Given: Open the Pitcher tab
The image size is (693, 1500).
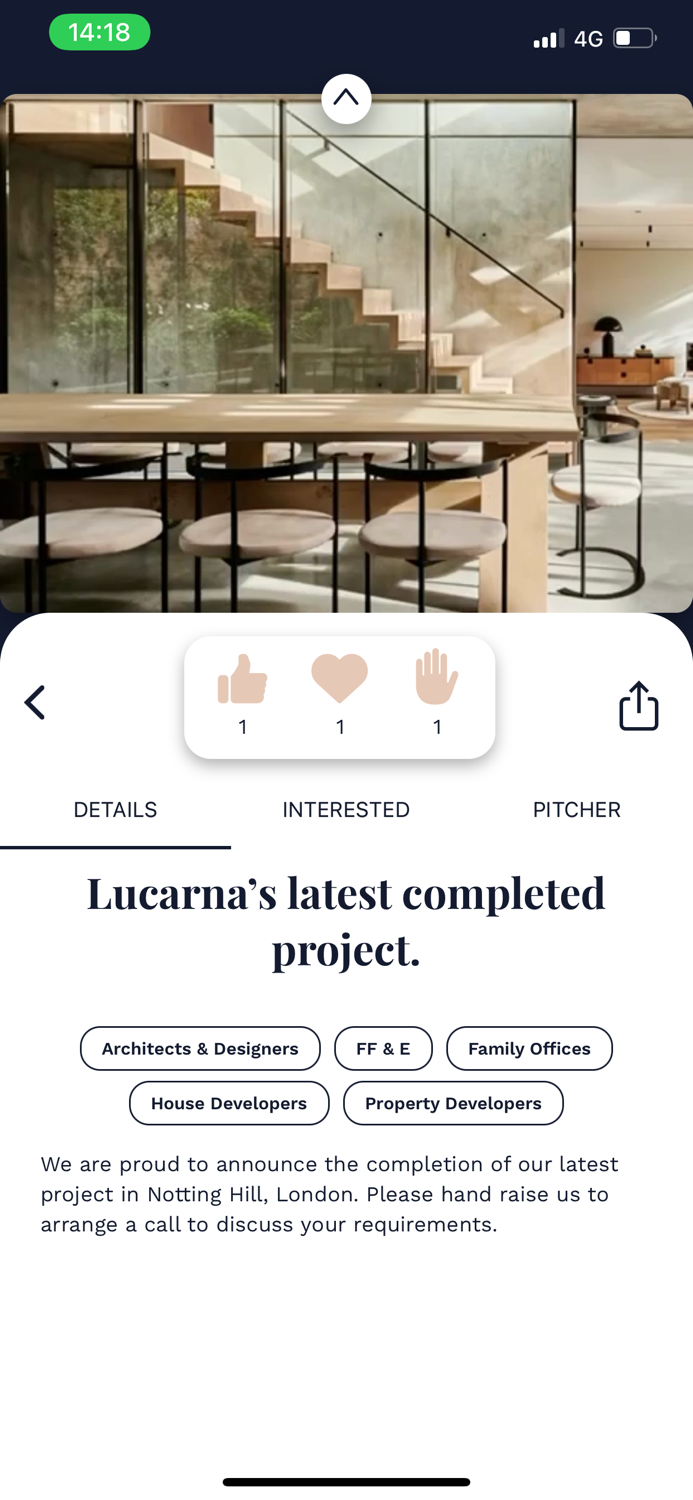Looking at the screenshot, I should click(577, 810).
